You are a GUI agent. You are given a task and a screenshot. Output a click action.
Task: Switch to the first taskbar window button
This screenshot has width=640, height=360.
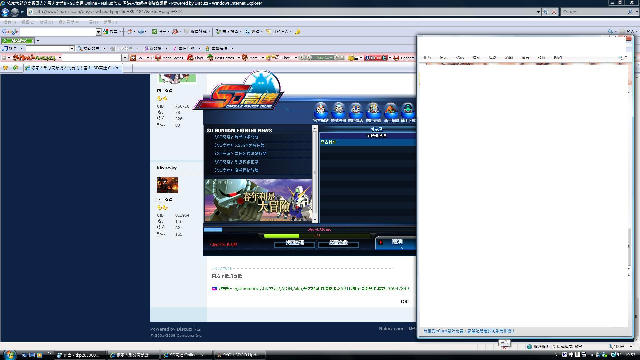click(x=80, y=355)
